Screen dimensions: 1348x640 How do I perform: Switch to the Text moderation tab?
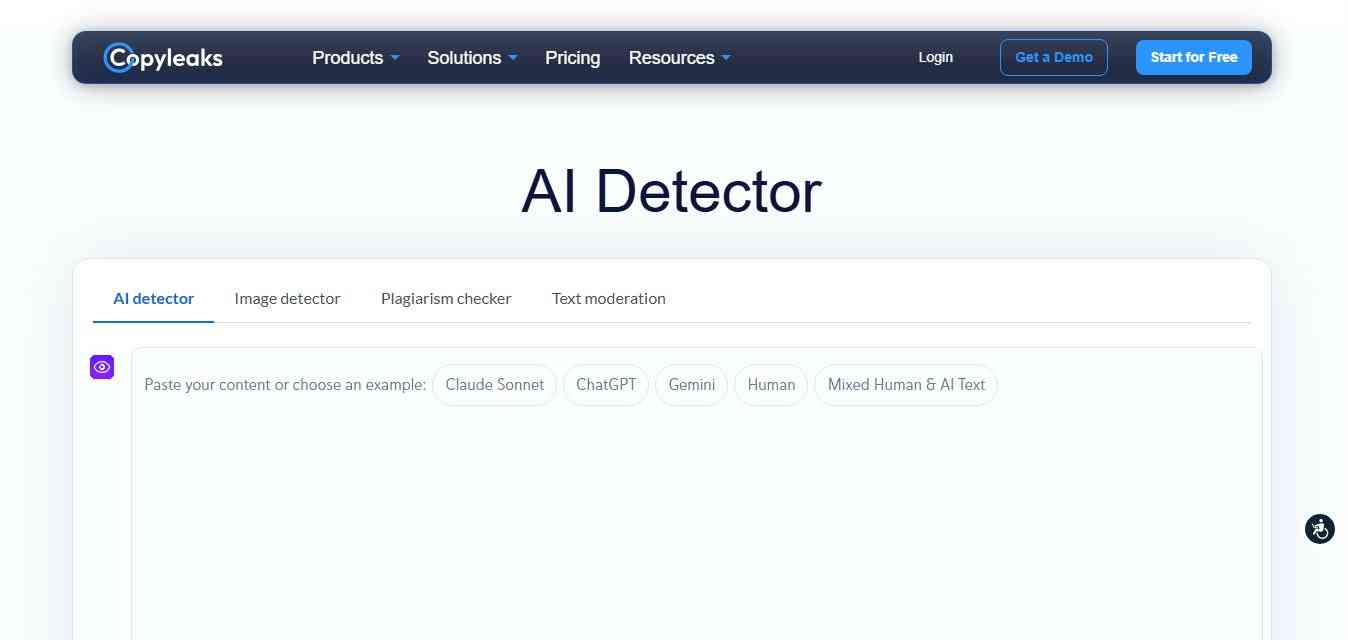[x=609, y=299]
